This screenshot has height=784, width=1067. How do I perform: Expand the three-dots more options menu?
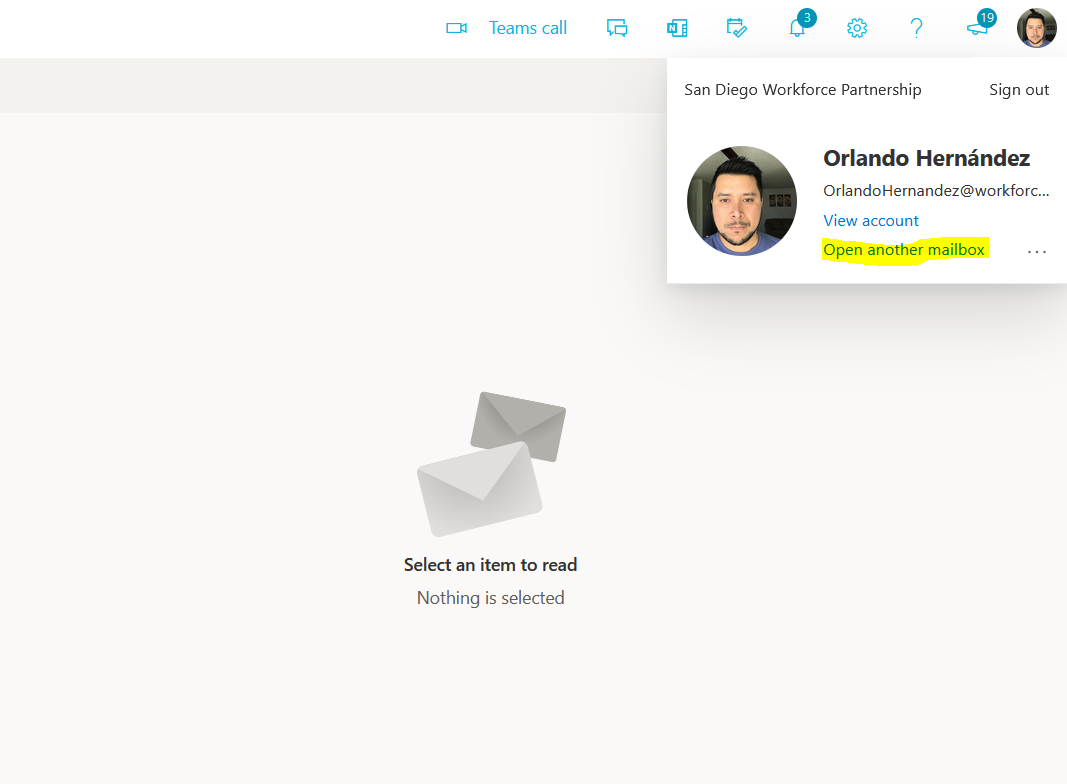click(1037, 252)
